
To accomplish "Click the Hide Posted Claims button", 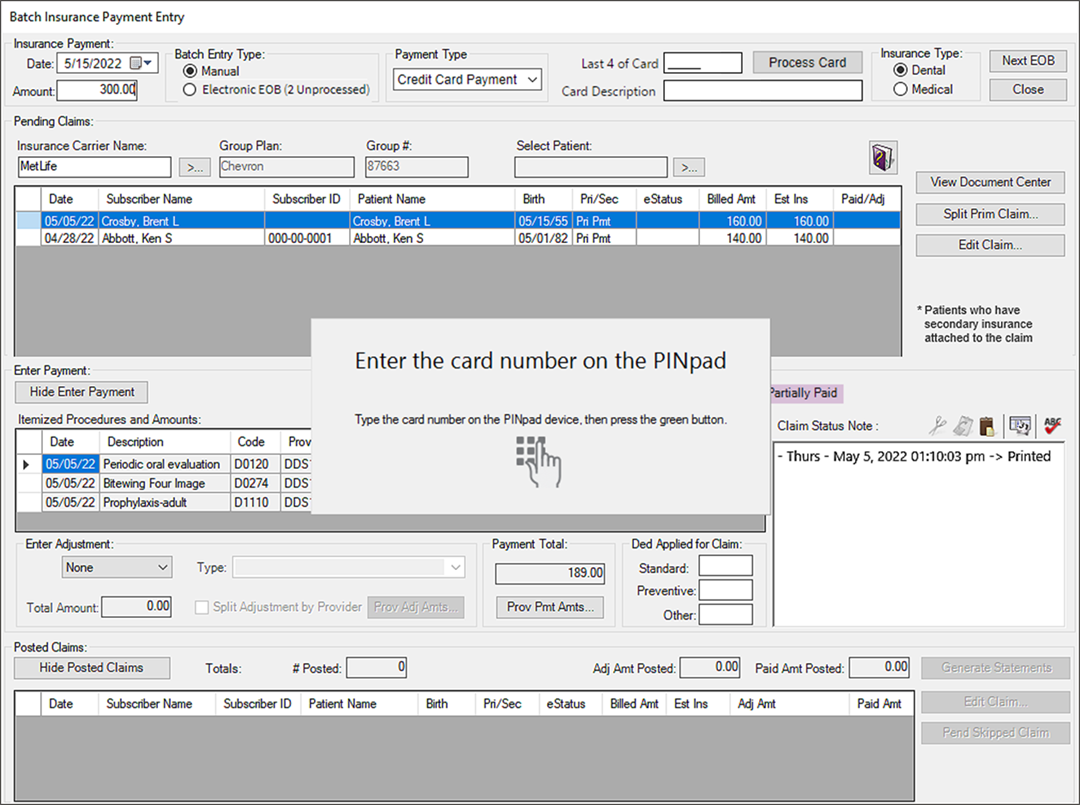I will click(x=92, y=667).
